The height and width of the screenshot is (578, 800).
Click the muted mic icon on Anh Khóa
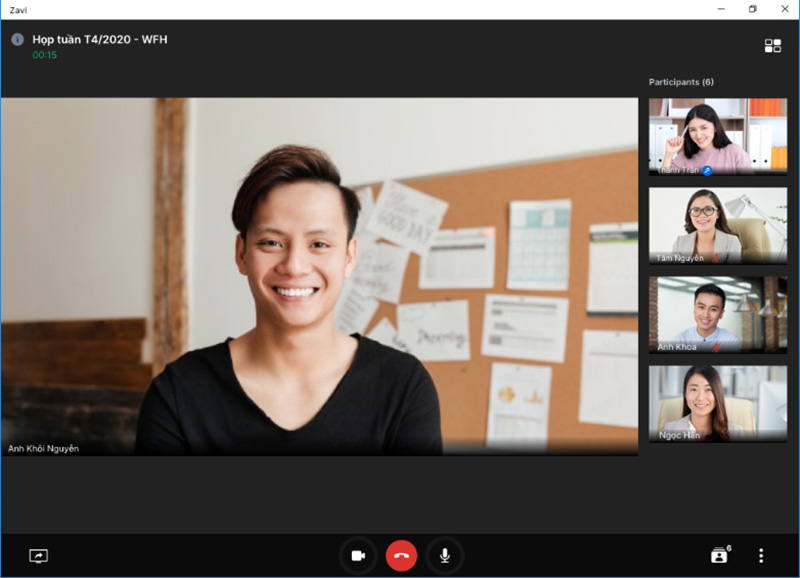coord(718,345)
